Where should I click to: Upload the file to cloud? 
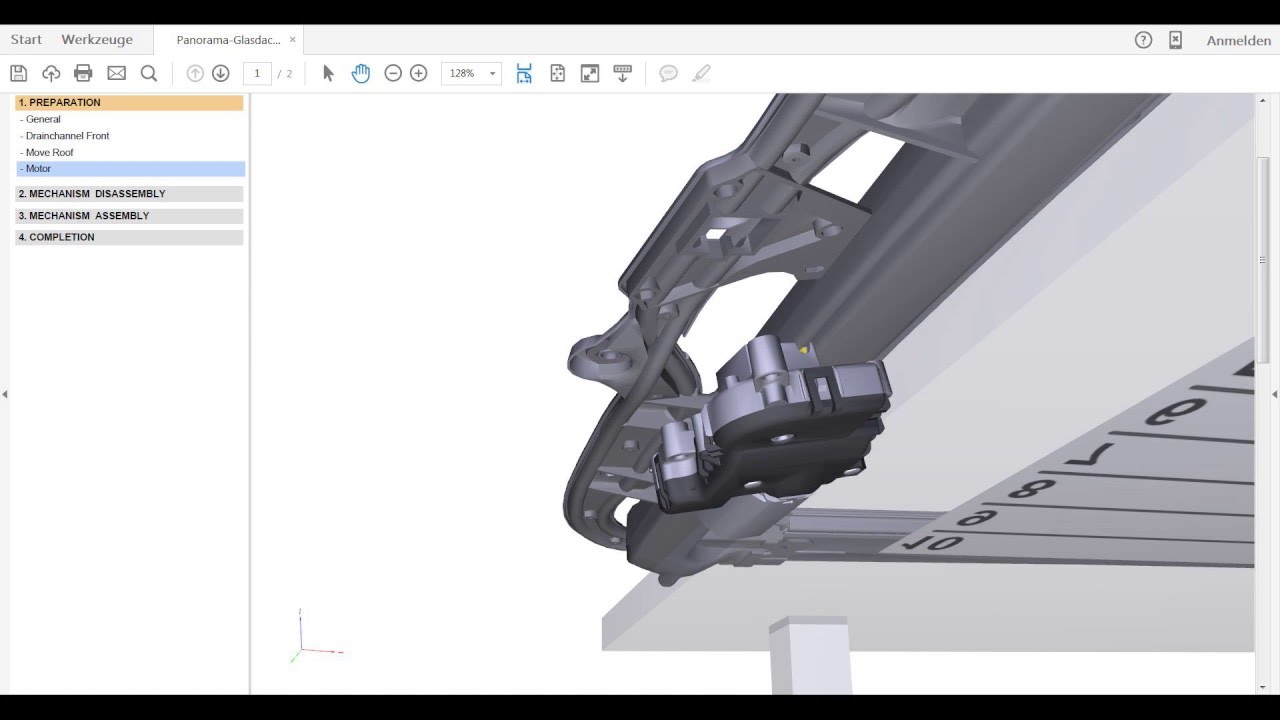pos(51,73)
